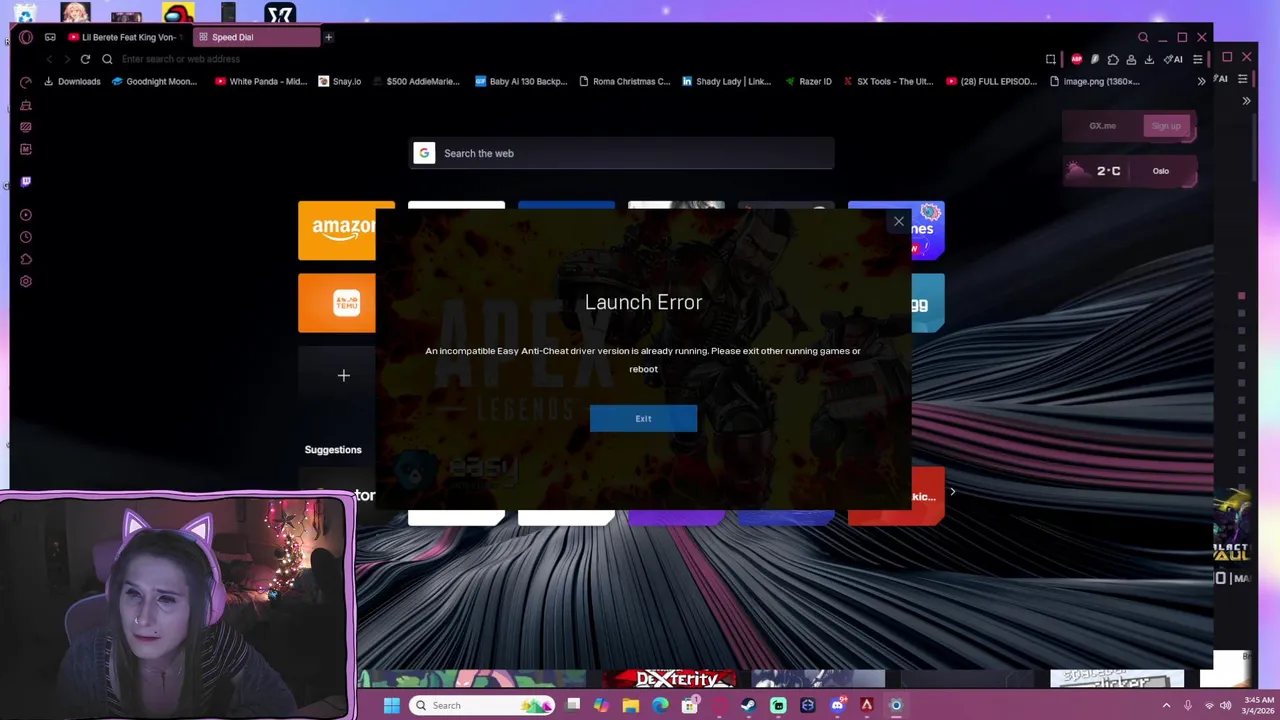Open Goodnight Moon bookmark
Image resolution: width=1280 pixels, height=720 pixels.
155,81
